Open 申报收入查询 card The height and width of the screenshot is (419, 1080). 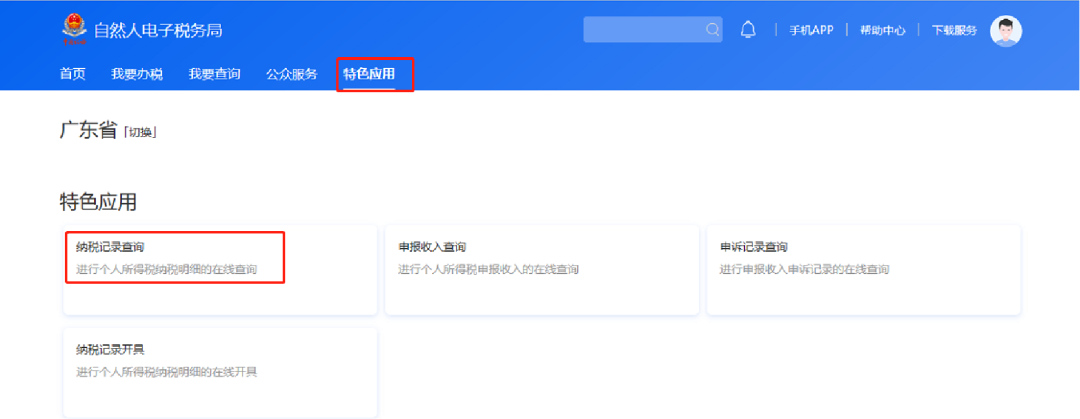[542, 270]
